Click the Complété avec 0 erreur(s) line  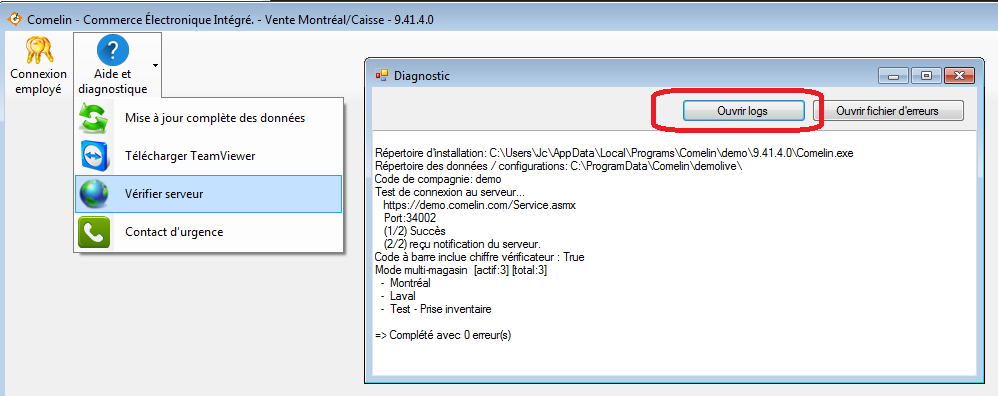pyautogui.click(x=443, y=335)
